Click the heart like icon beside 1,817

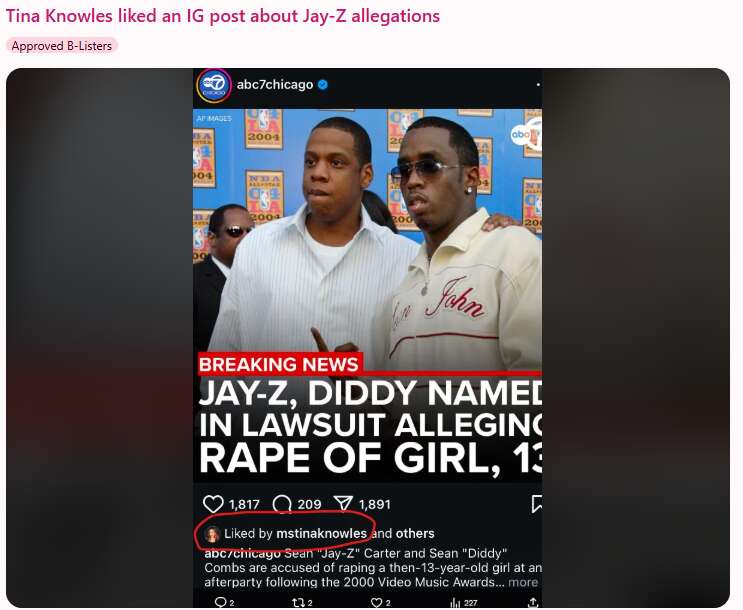point(213,504)
